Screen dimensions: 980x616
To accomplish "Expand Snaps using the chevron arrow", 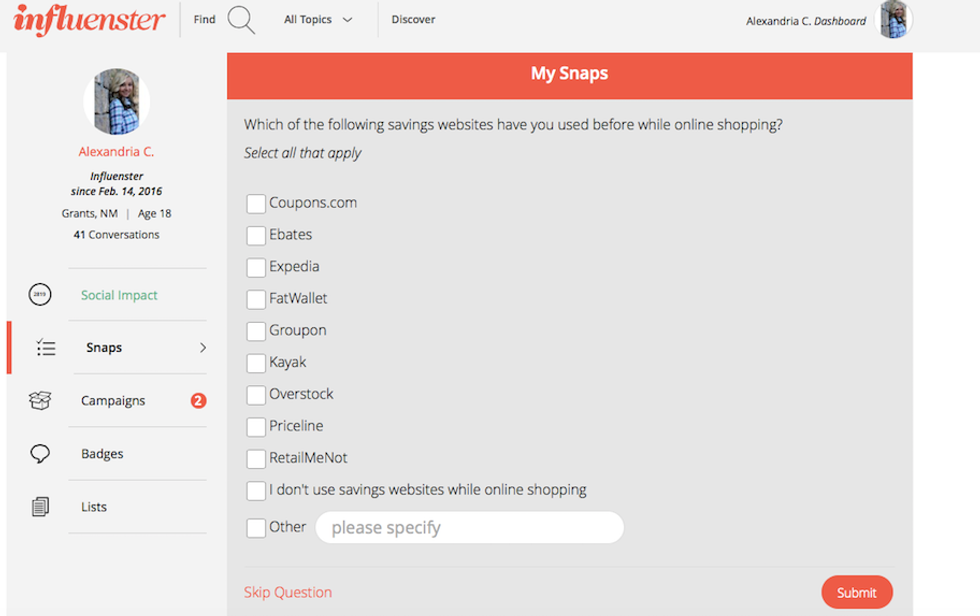I will point(203,348).
